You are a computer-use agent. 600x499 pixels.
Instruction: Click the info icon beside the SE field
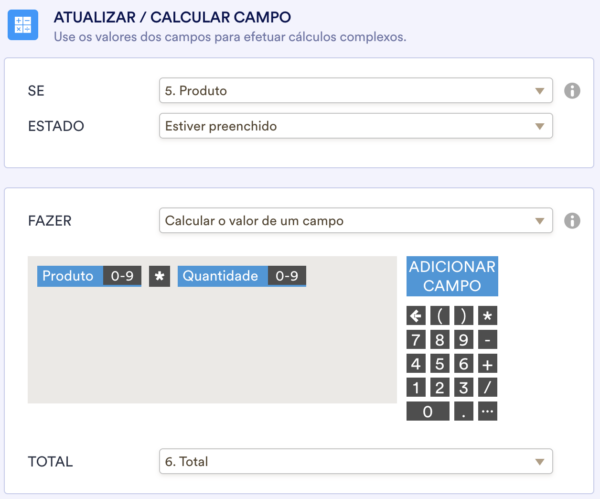(x=572, y=91)
